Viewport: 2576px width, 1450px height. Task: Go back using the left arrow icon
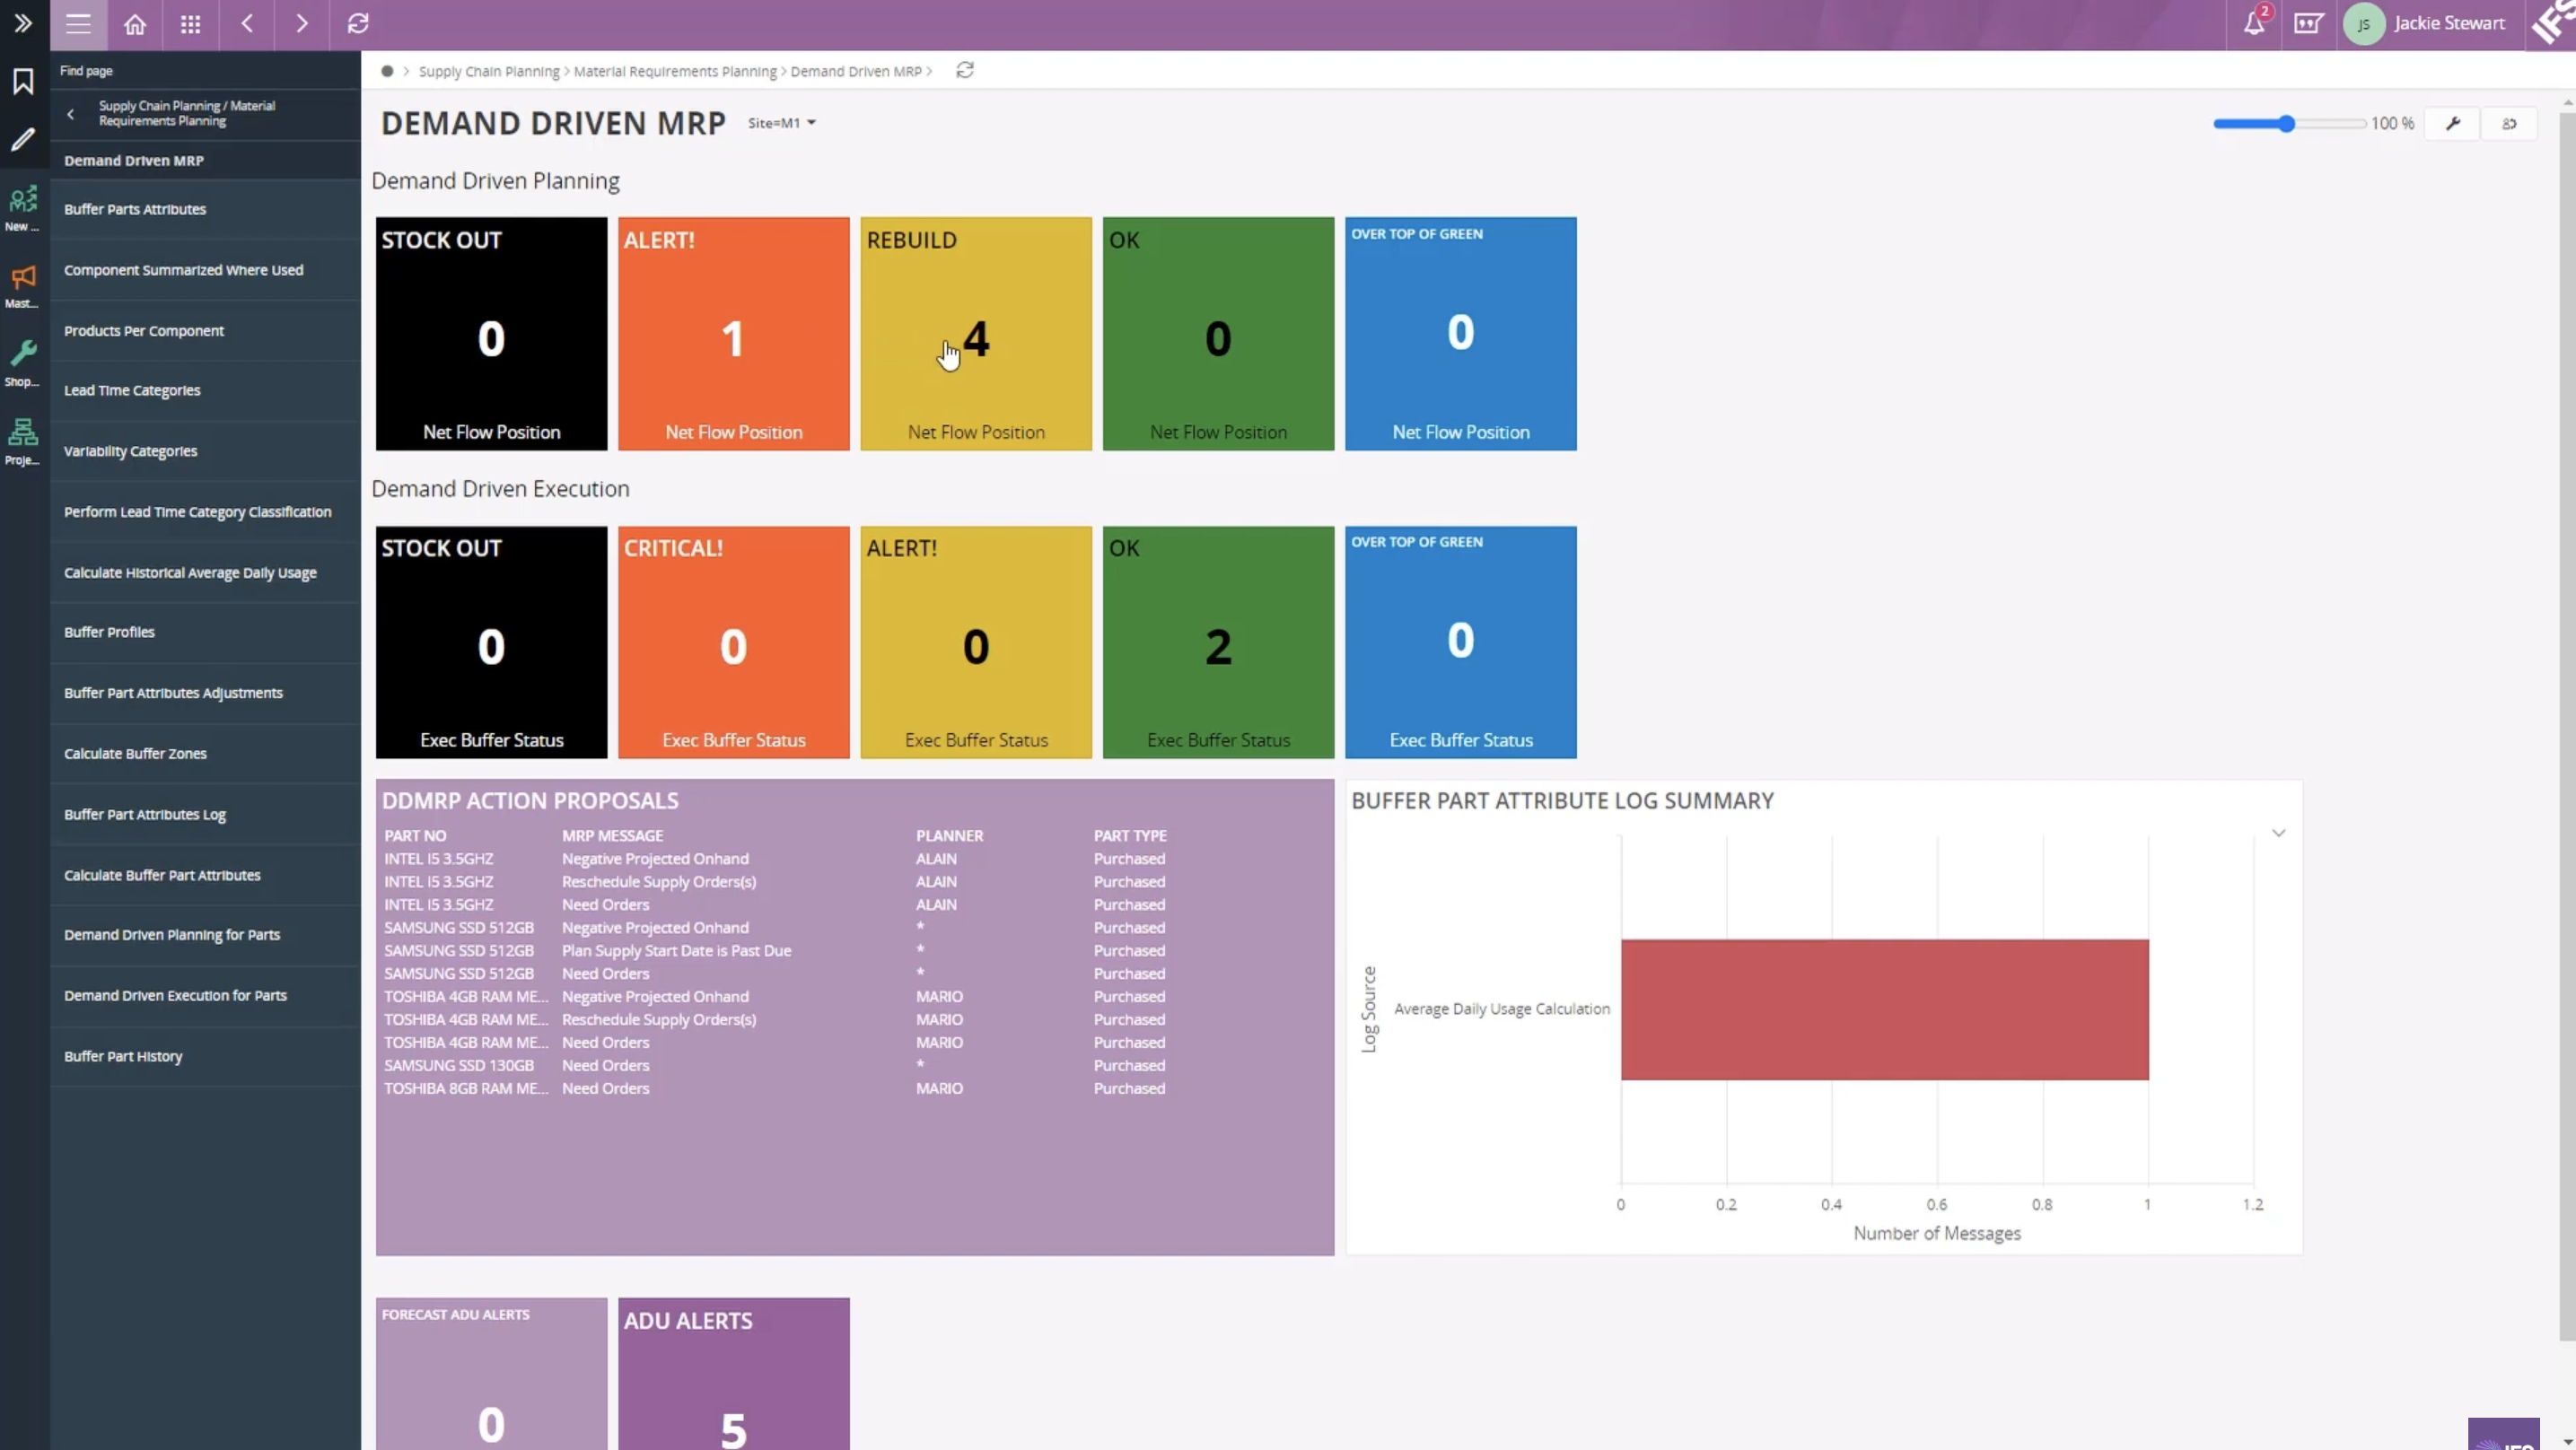click(x=247, y=24)
